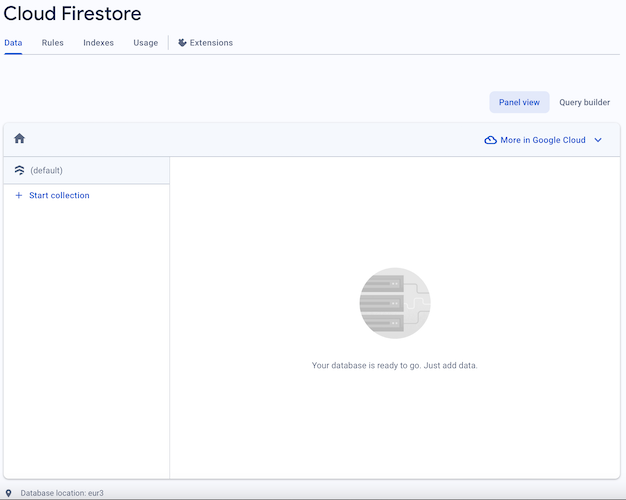626x500 pixels.
Task: Click the Start collection link
Action: [59, 195]
